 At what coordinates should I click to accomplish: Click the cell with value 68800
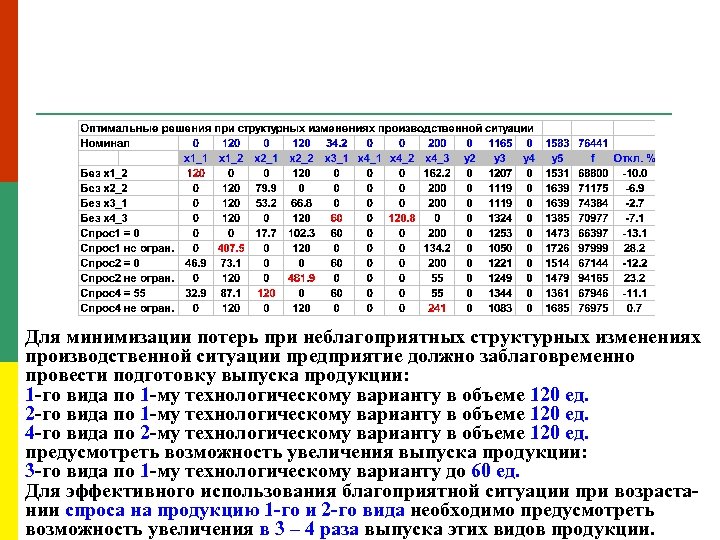(x=593, y=174)
